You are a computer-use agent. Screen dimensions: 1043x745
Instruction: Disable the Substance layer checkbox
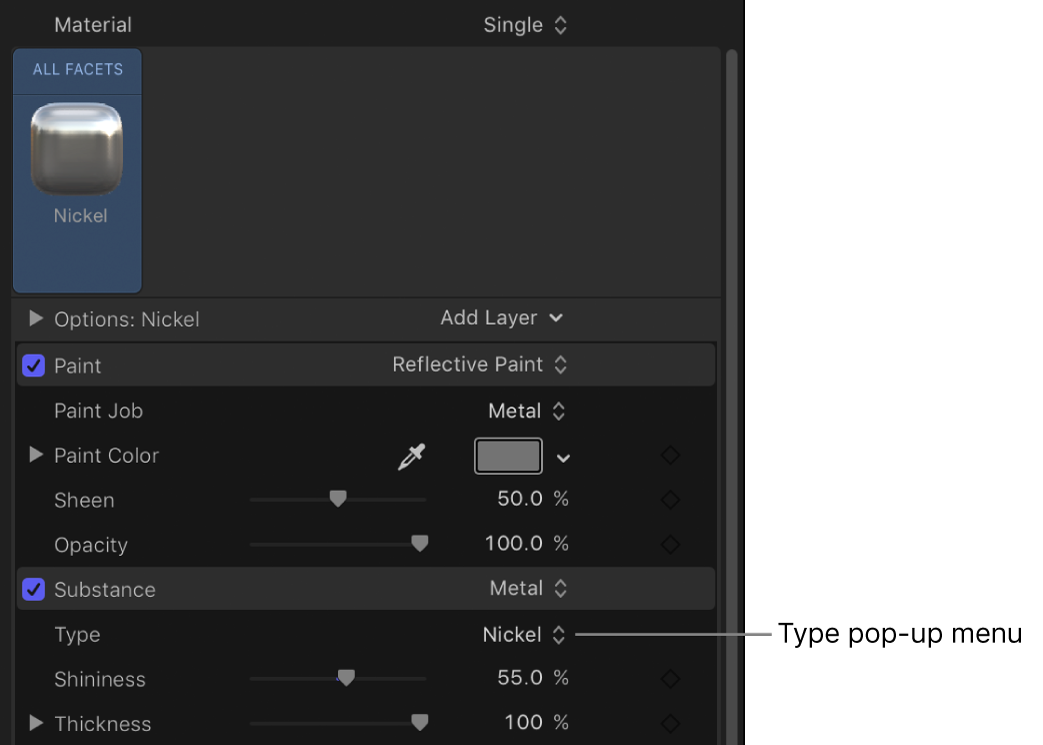[x=33, y=589]
